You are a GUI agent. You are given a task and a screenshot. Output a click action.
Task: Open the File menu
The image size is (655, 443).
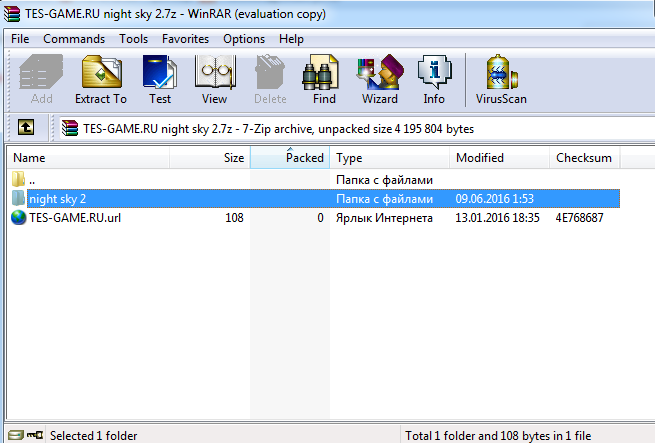20,39
